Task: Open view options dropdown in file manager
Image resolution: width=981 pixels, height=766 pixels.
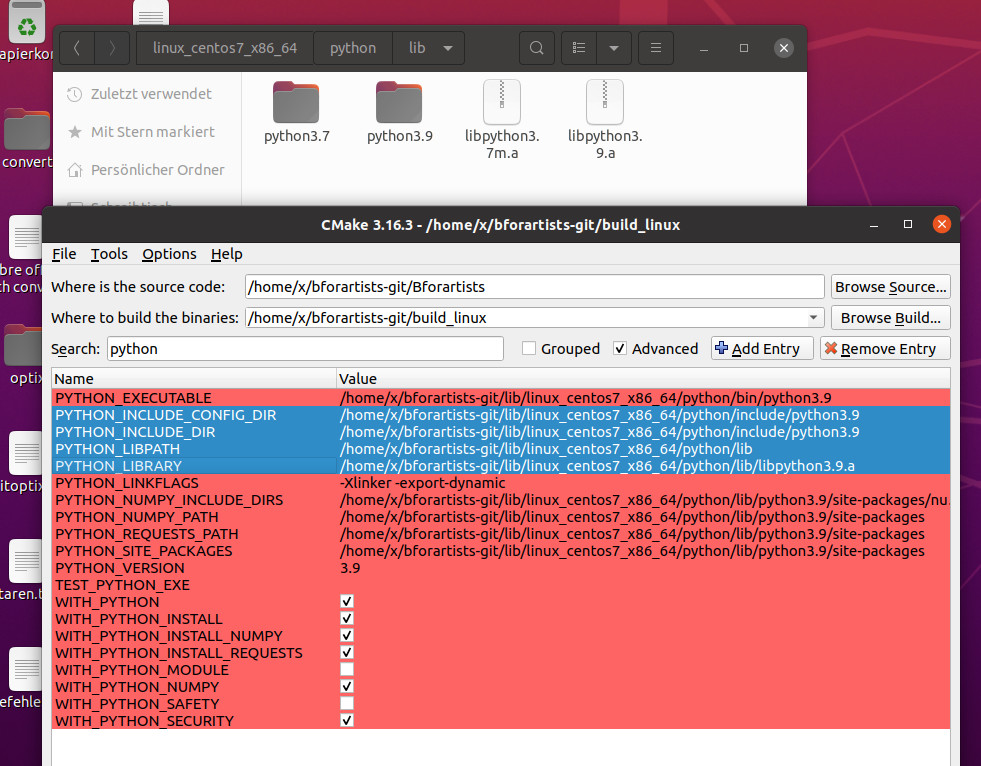Action: coord(614,48)
